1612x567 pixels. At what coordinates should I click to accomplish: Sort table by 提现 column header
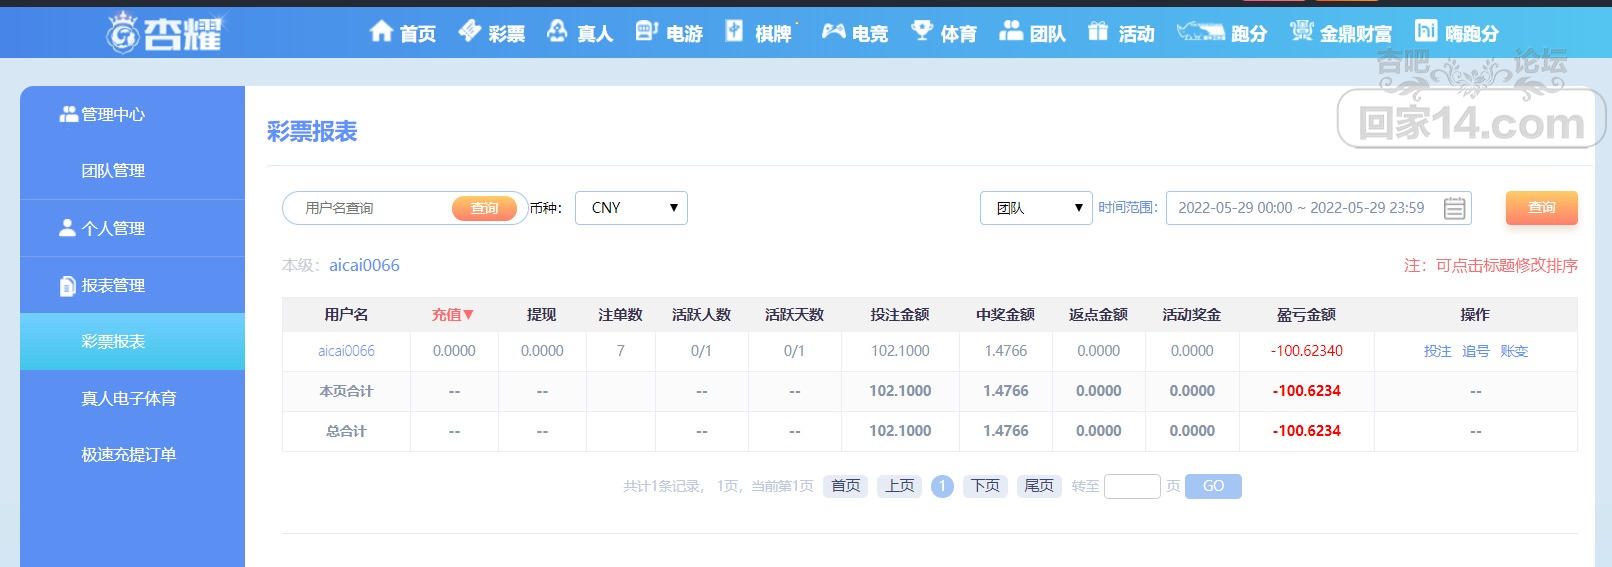coord(541,315)
